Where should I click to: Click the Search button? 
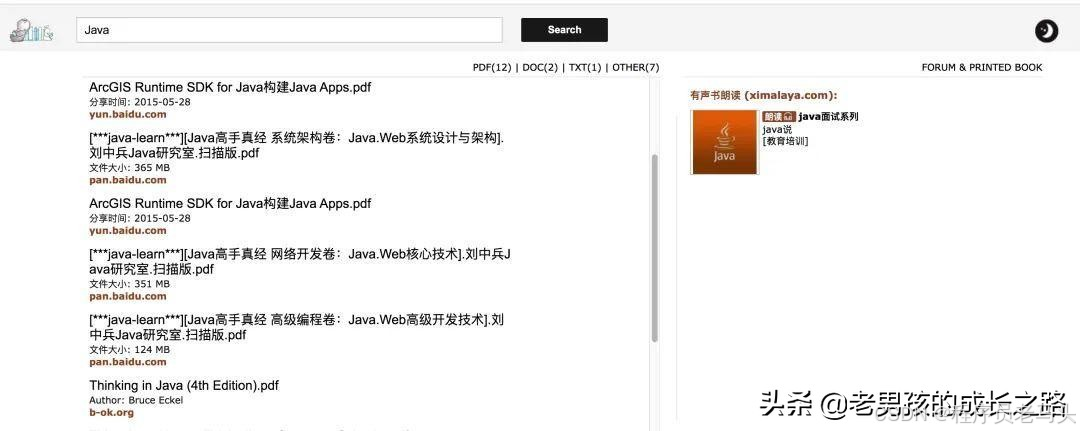pyautogui.click(x=564, y=30)
